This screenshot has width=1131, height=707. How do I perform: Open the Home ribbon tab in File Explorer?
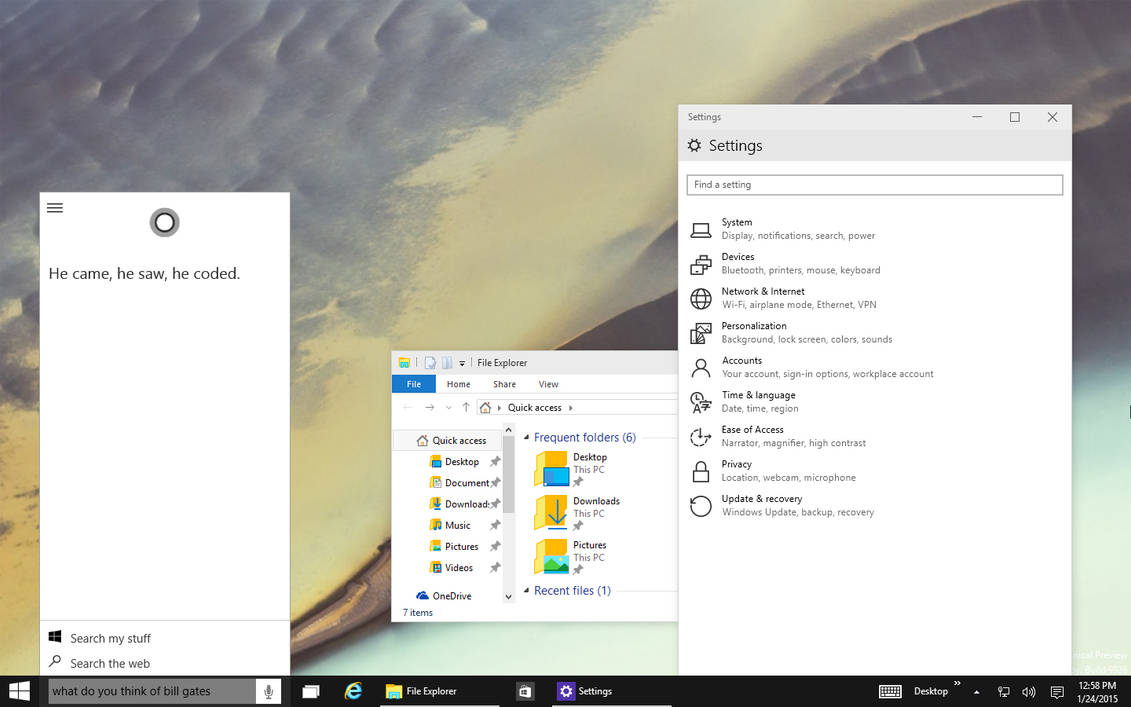pos(458,384)
